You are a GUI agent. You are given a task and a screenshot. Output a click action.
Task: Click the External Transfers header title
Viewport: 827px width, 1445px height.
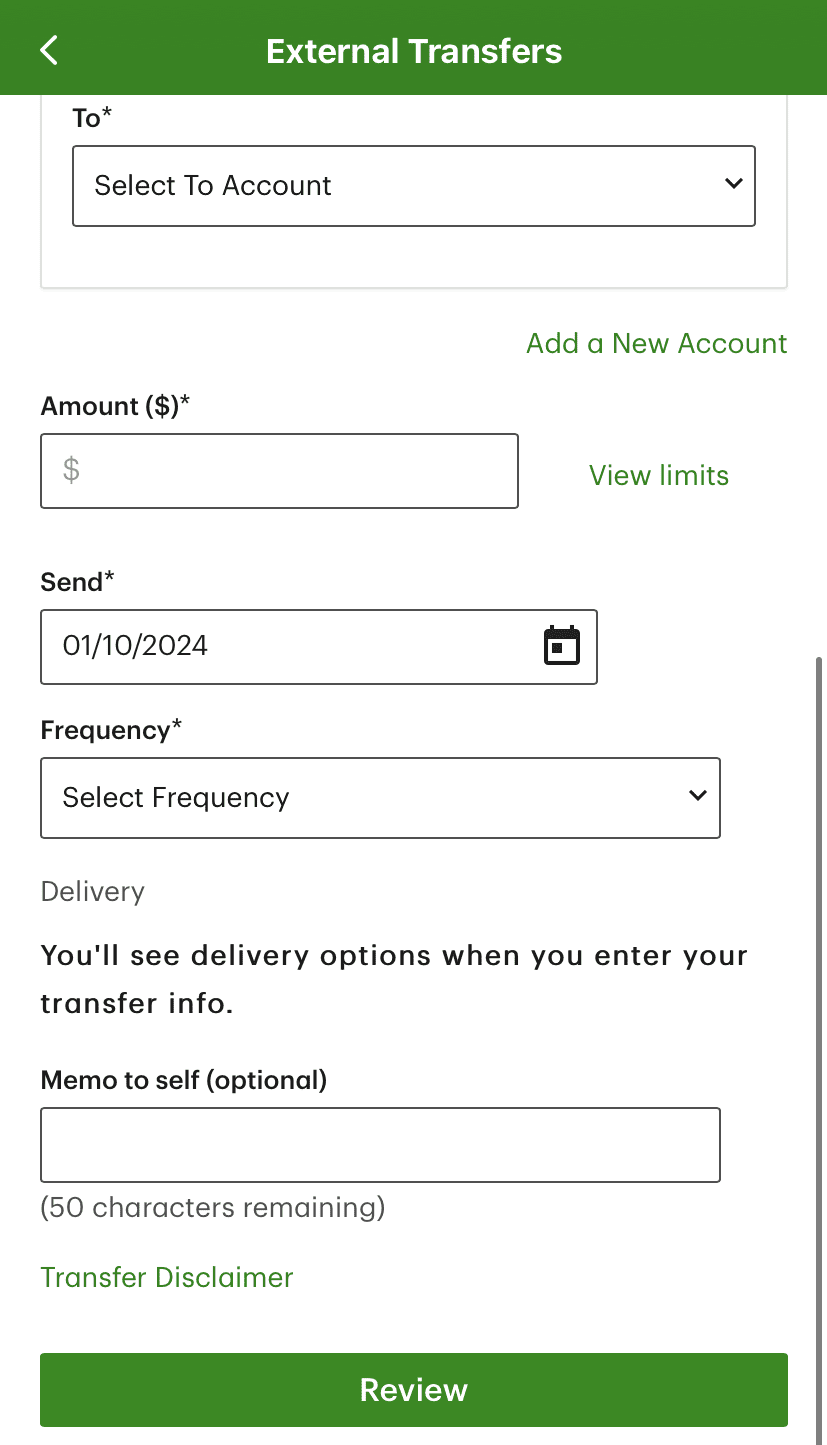coord(413,50)
